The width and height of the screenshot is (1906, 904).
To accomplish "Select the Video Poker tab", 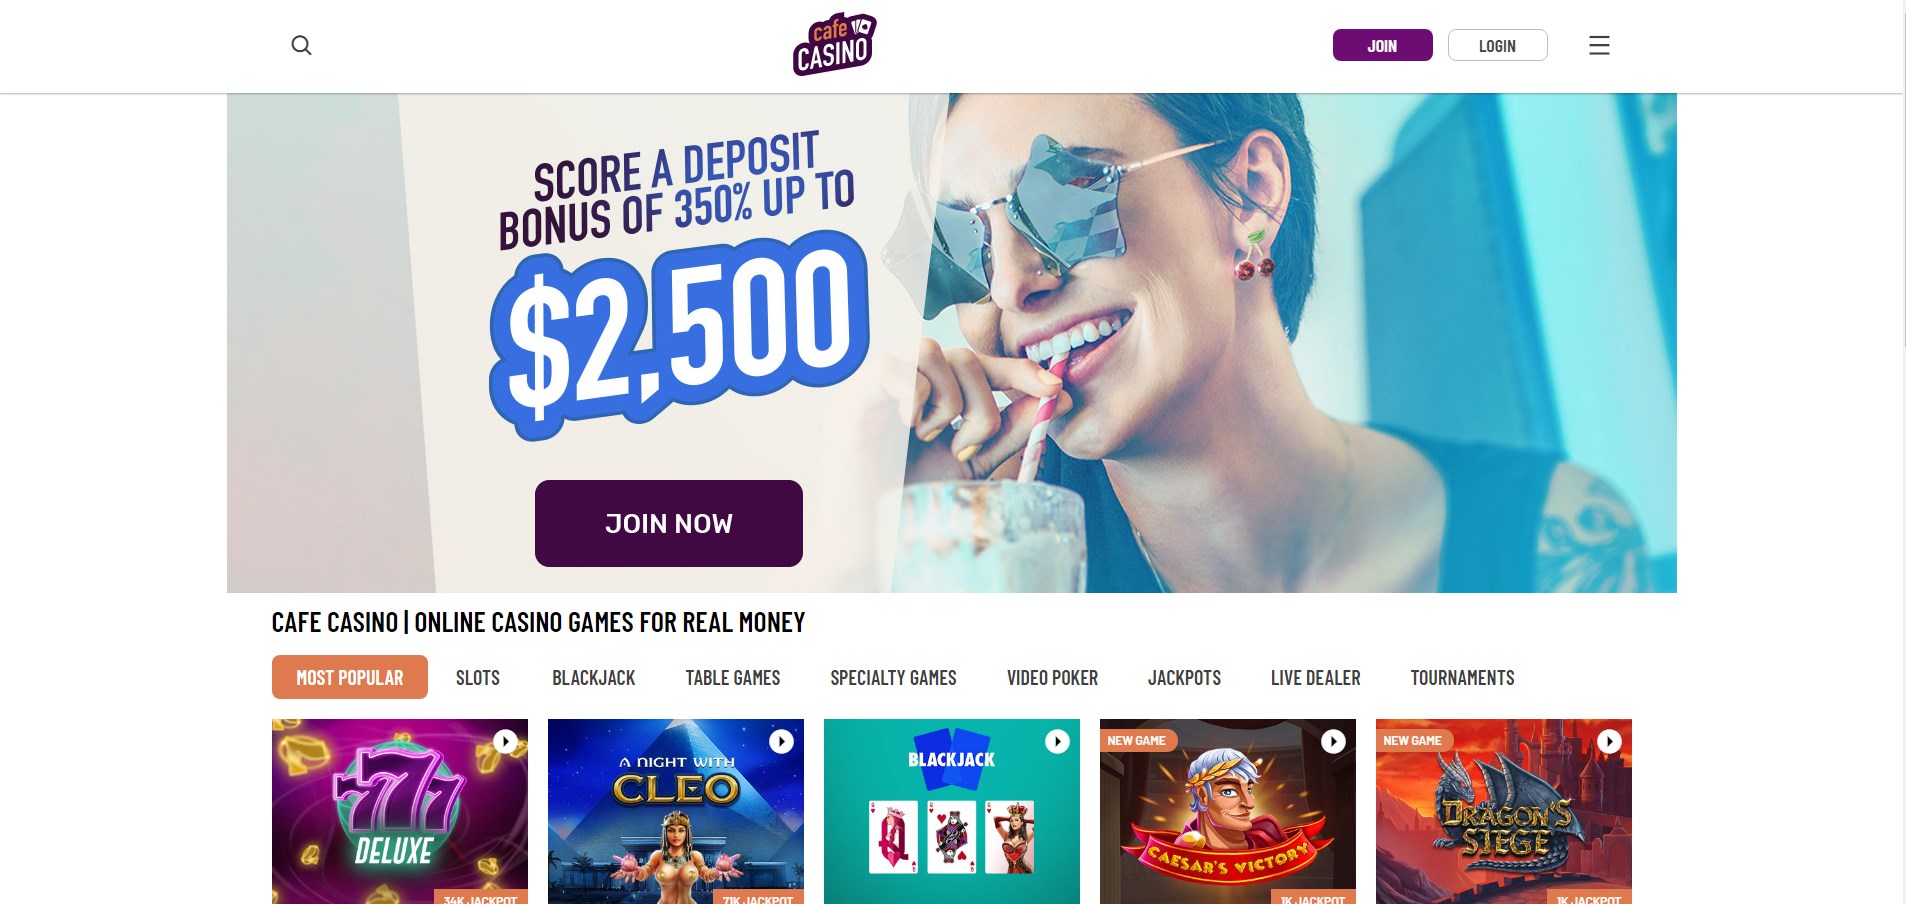I will click(x=1053, y=677).
